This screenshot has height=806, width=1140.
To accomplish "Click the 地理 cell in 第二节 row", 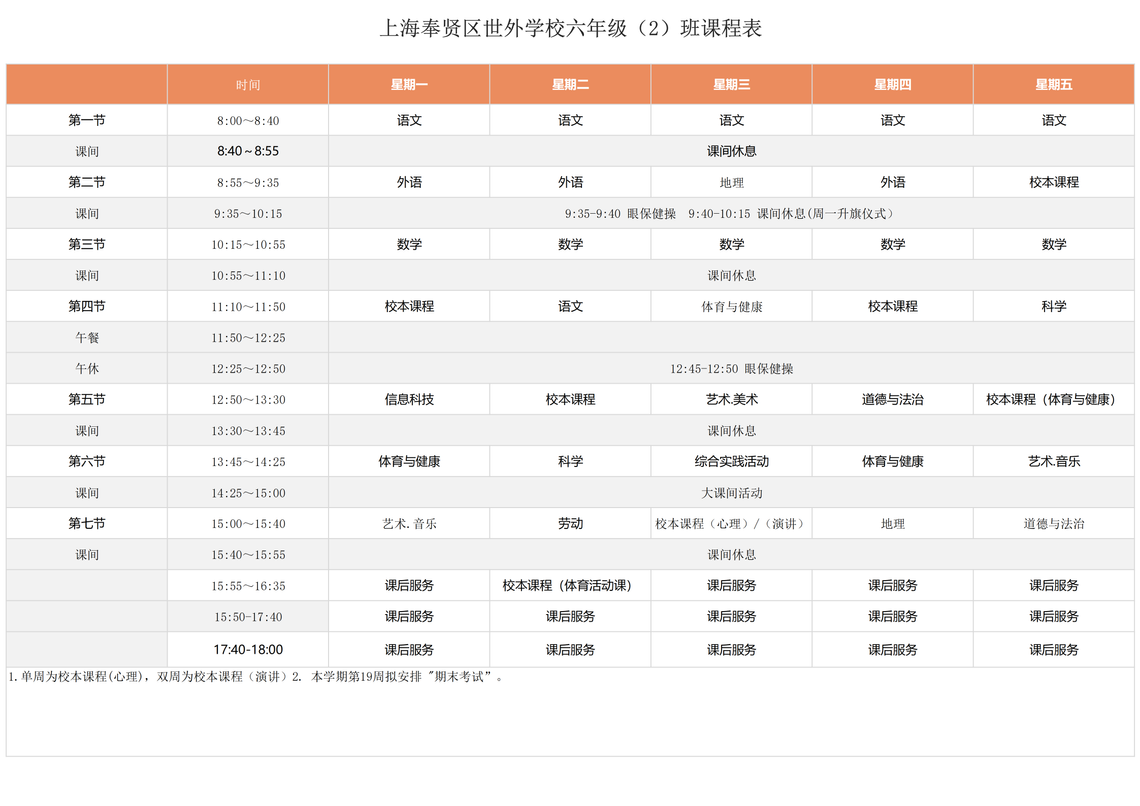I will pyautogui.click(x=731, y=182).
